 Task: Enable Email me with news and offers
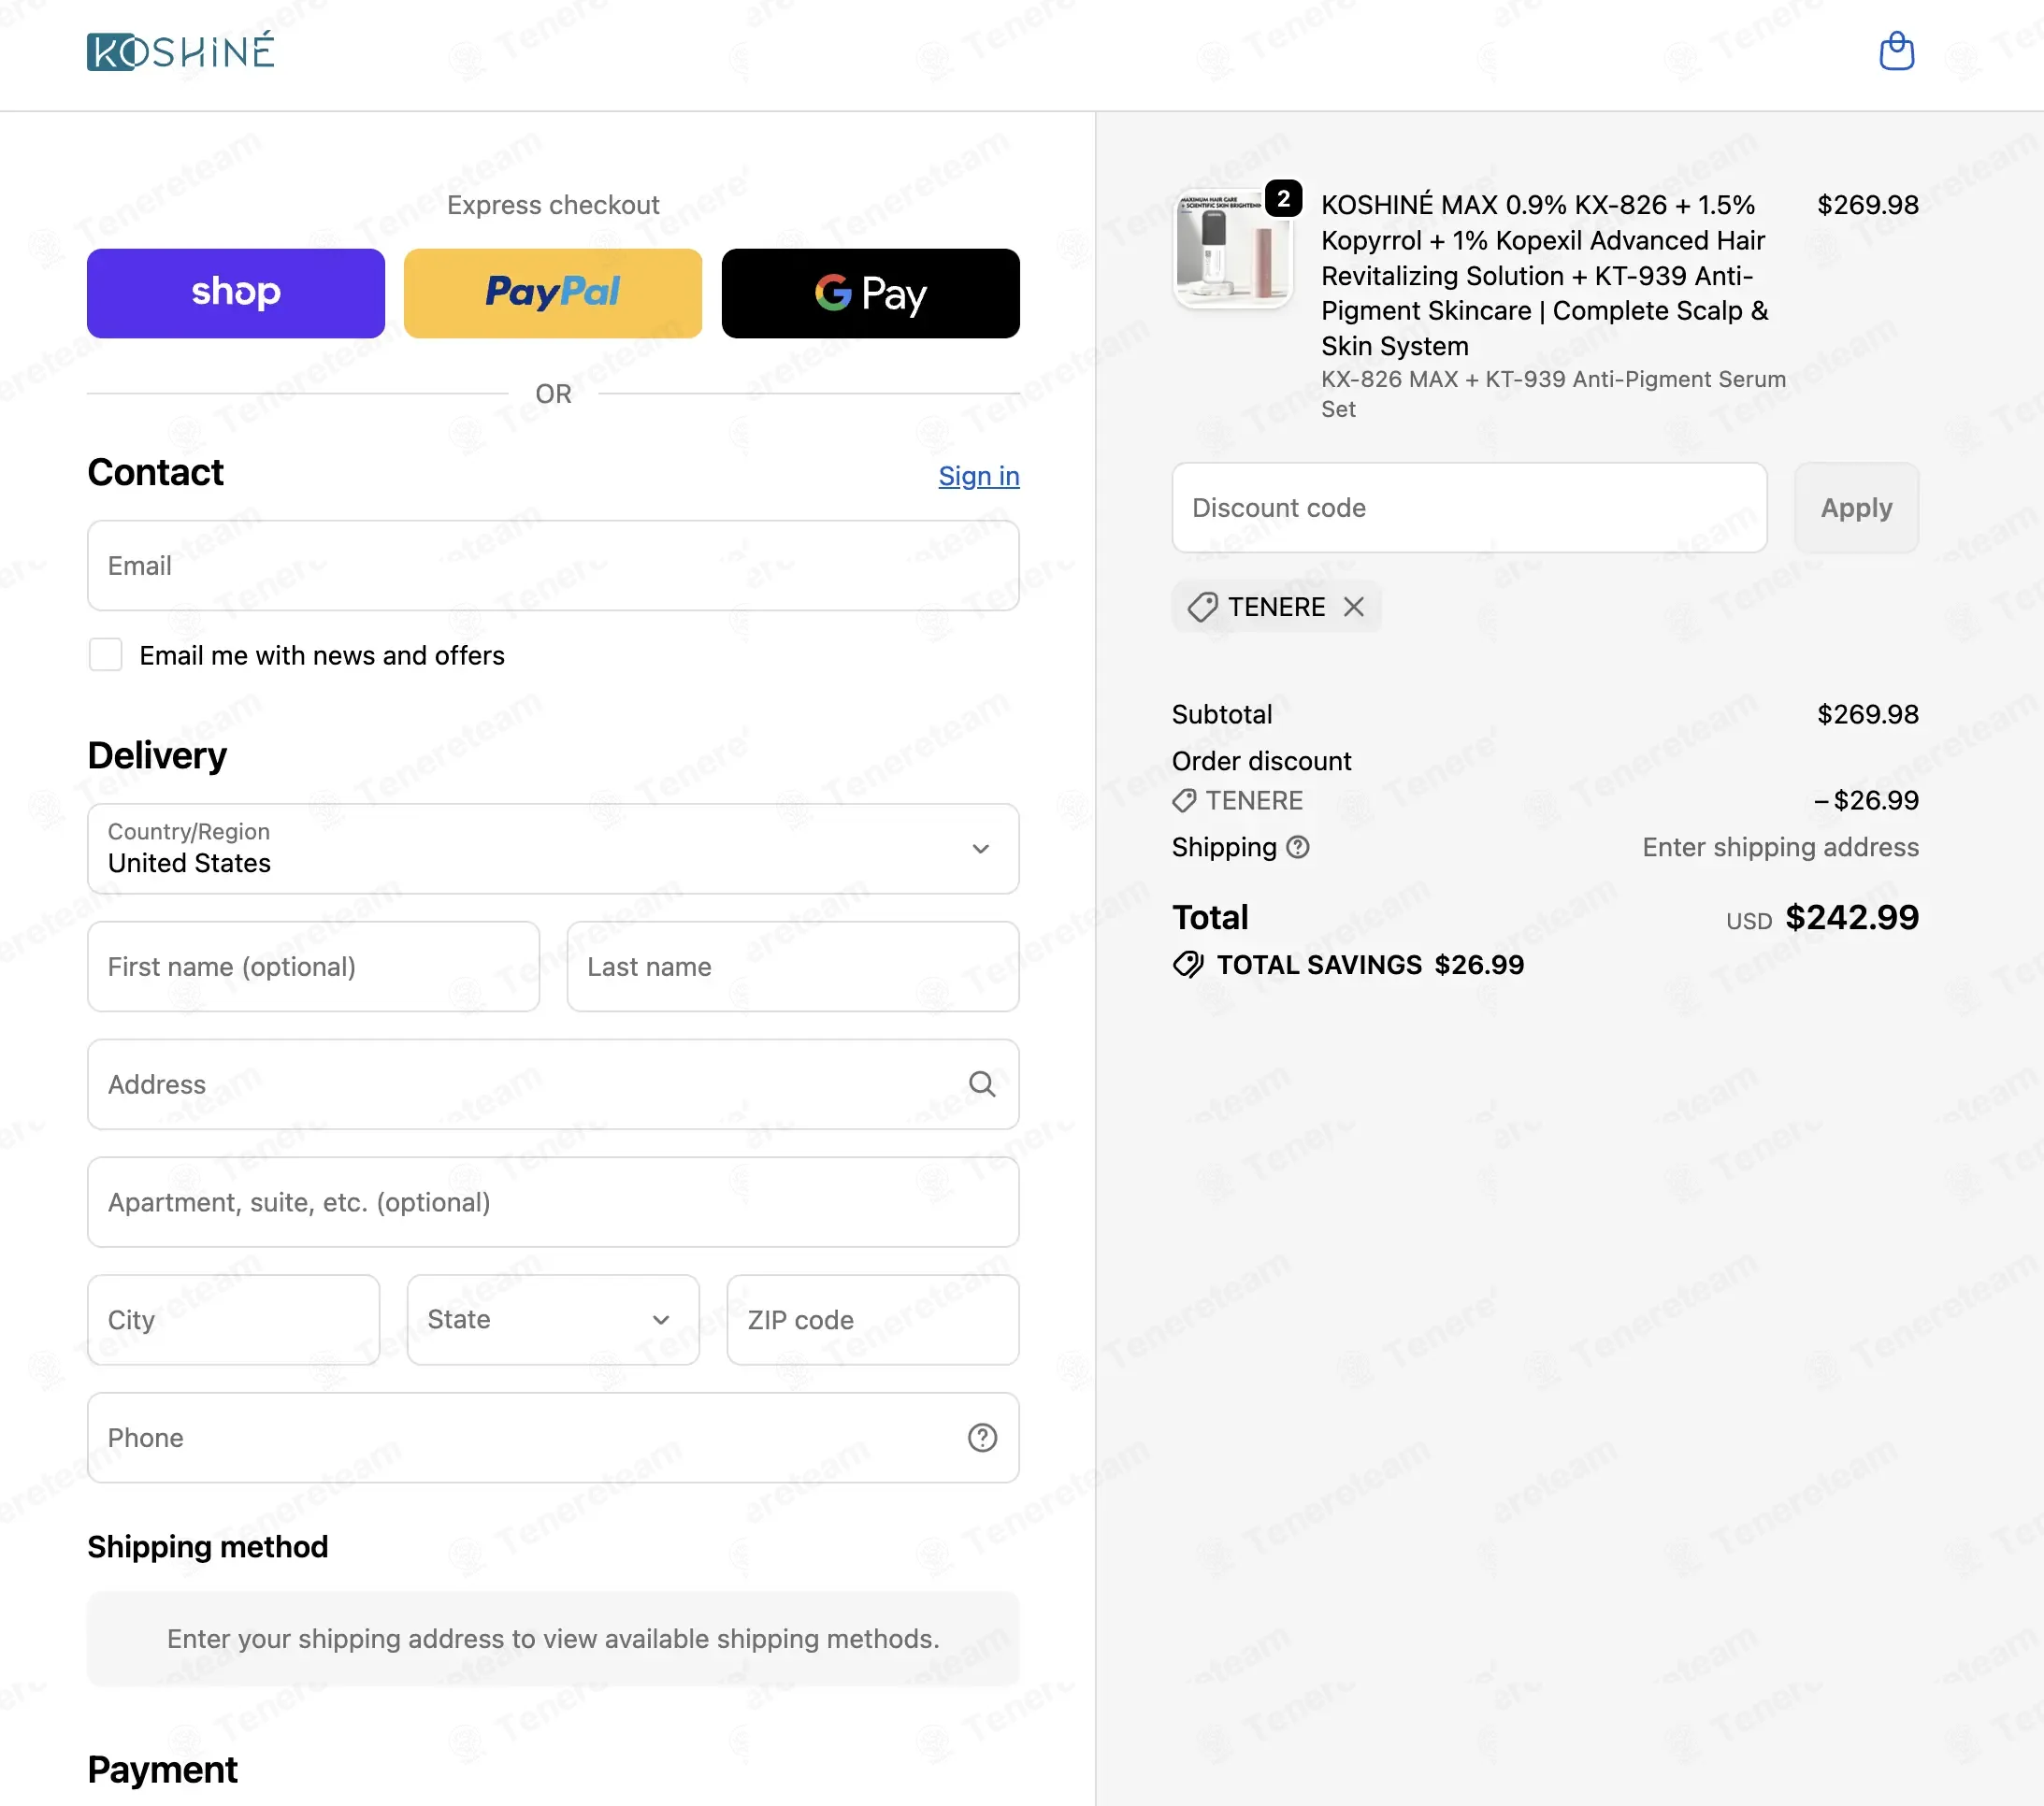click(x=105, y=655)
